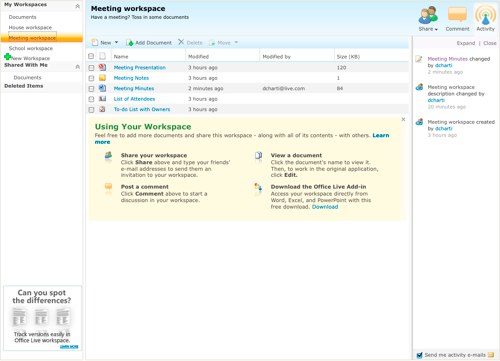The image size is (500, 361).
Task: Click the New document icon in toolbar
Action: point(95,42)
